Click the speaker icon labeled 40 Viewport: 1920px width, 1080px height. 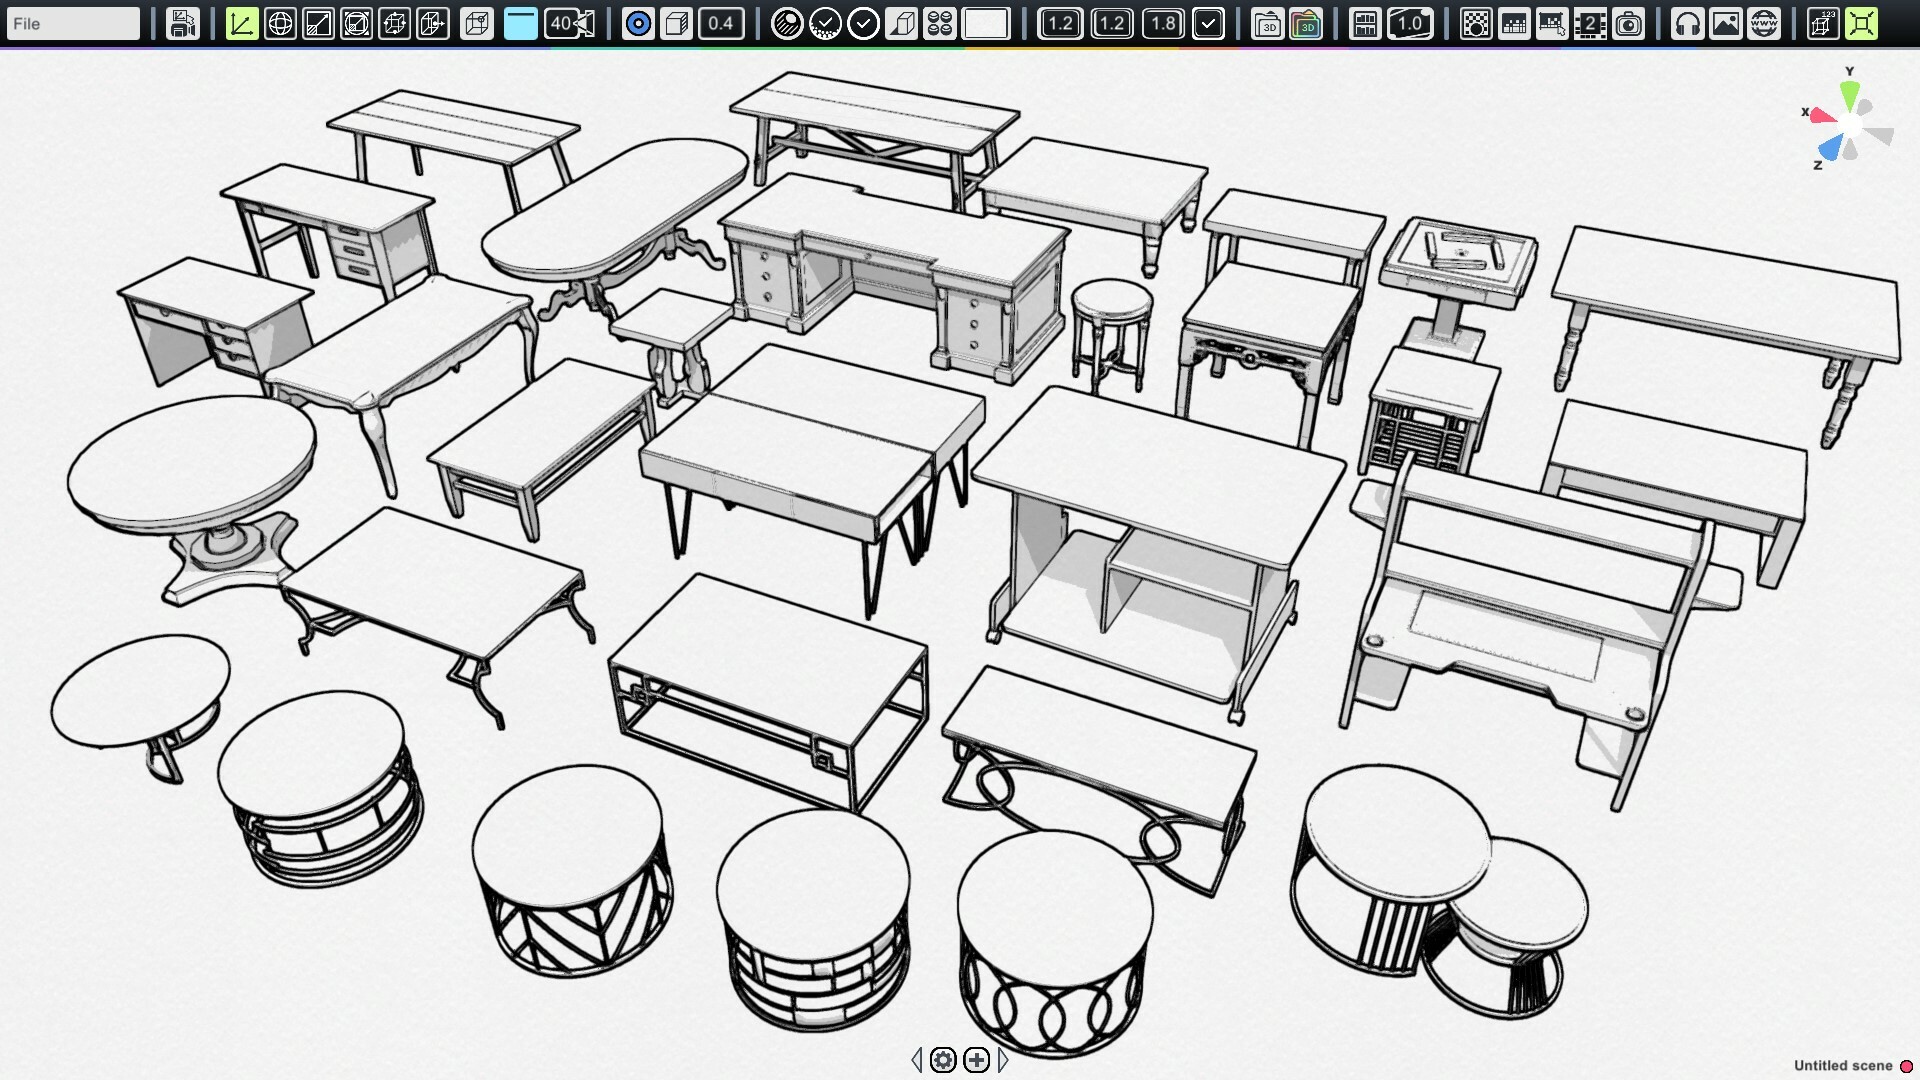(568, 23)
